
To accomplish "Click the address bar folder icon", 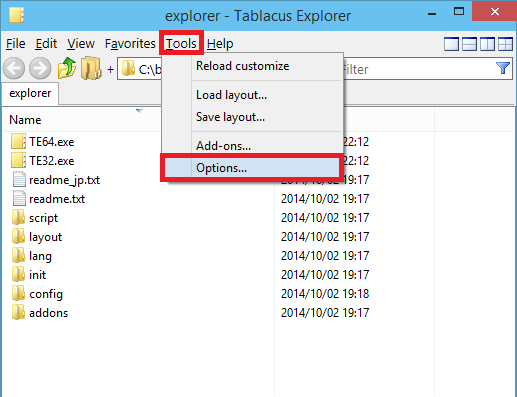I will [128, 68].
